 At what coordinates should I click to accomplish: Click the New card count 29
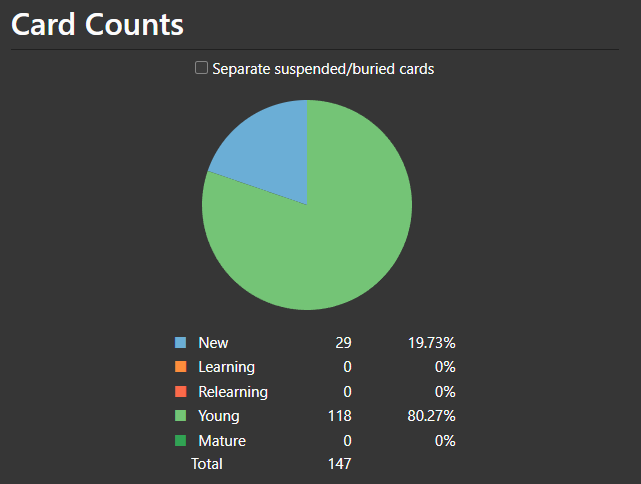[x=343, y=343]
